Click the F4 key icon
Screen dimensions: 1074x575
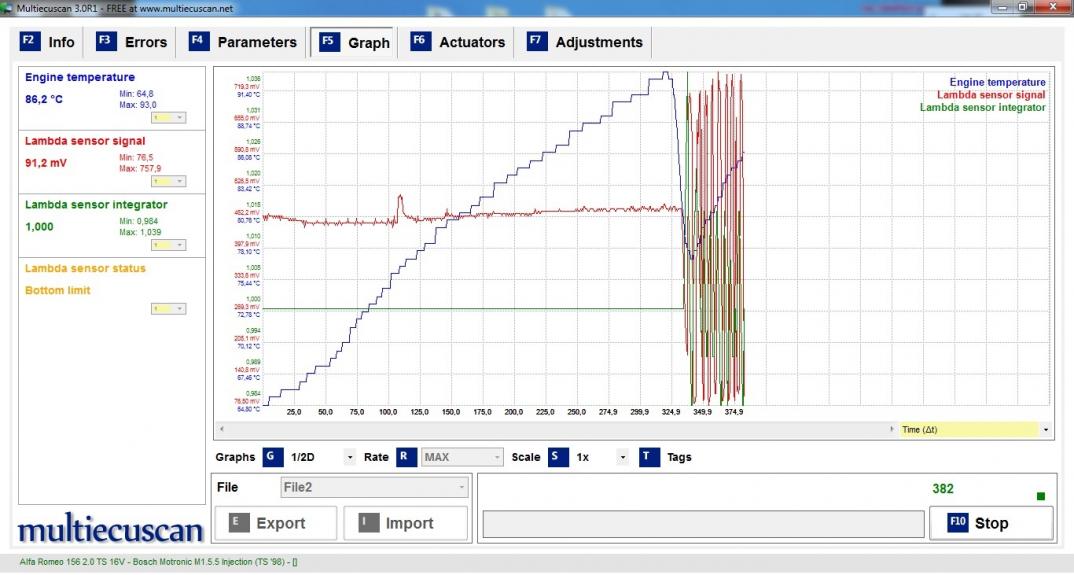pos(199,40)
